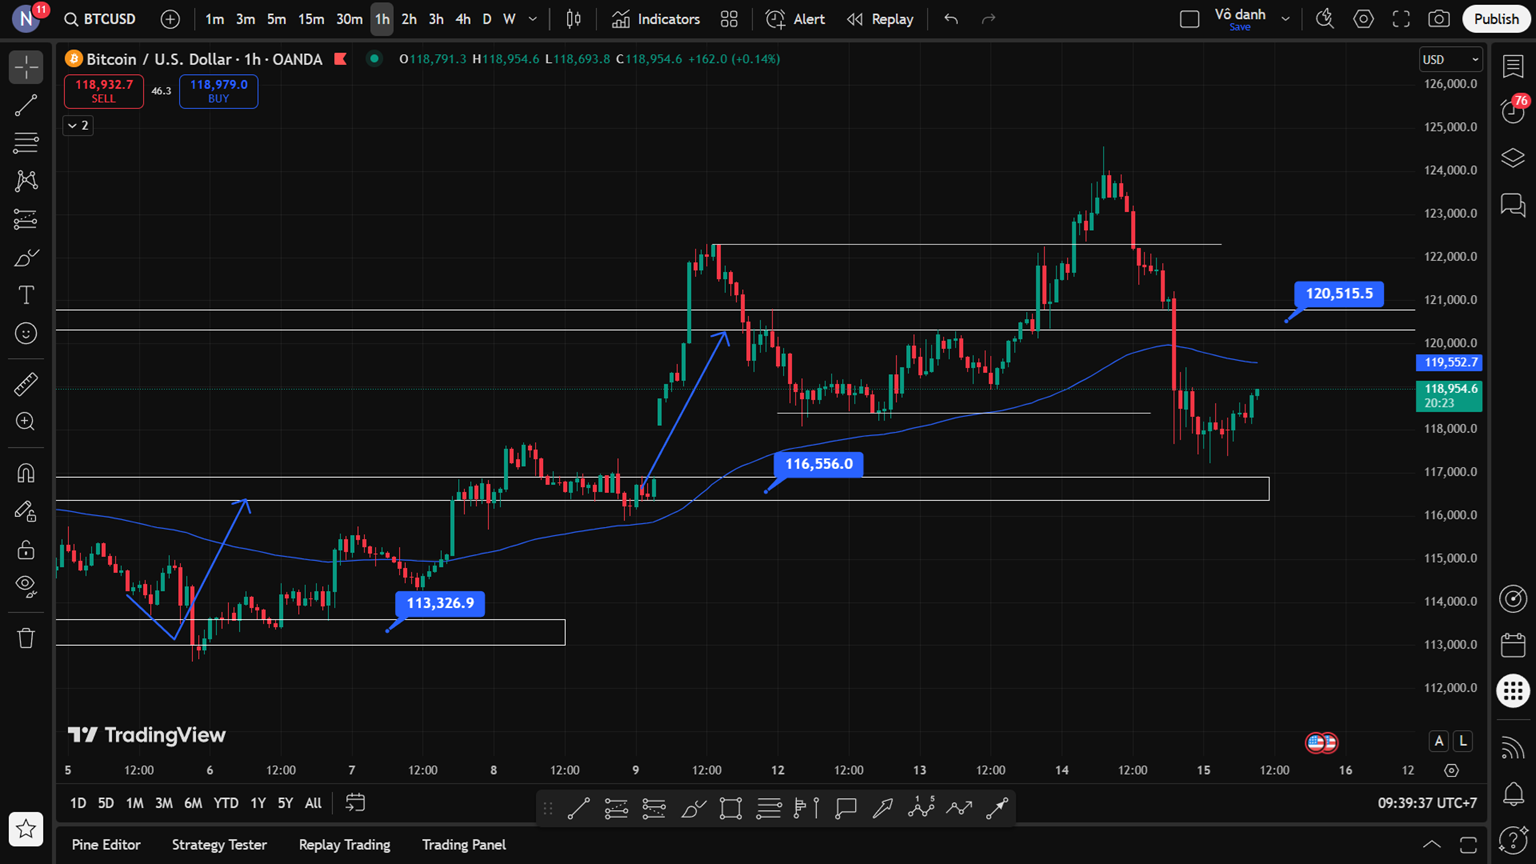Select the brush tool in left sidebar
Viewport: 1536px width, 864px height.
coord(26,257)
